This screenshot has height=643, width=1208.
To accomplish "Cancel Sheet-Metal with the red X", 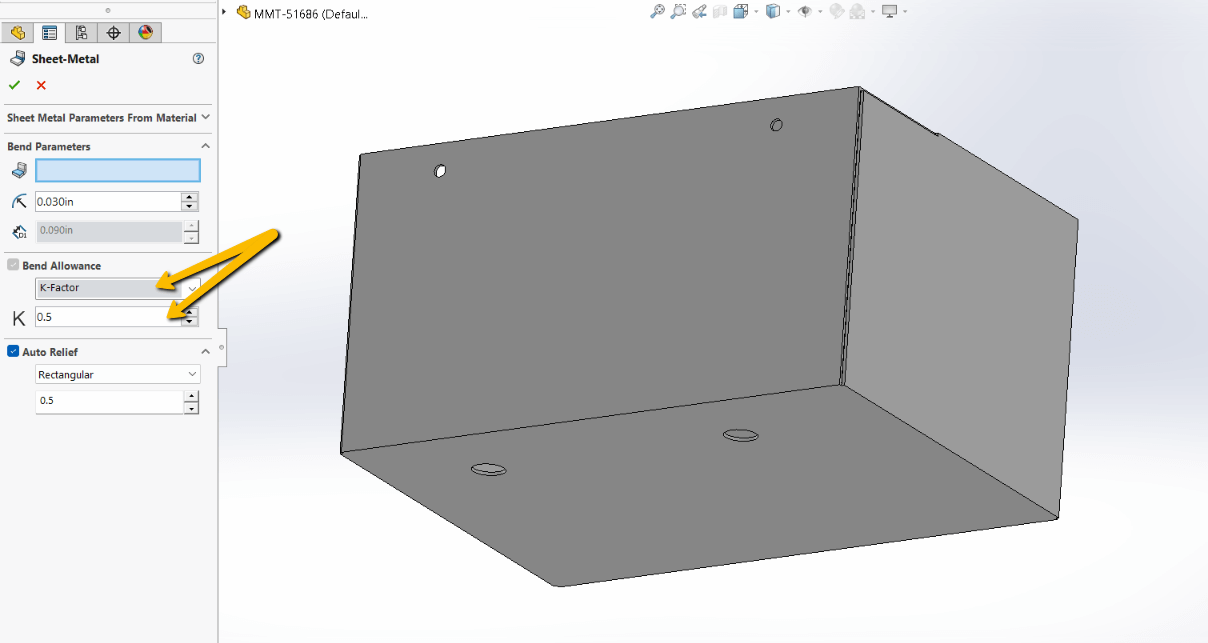I will tap(38, 85).
